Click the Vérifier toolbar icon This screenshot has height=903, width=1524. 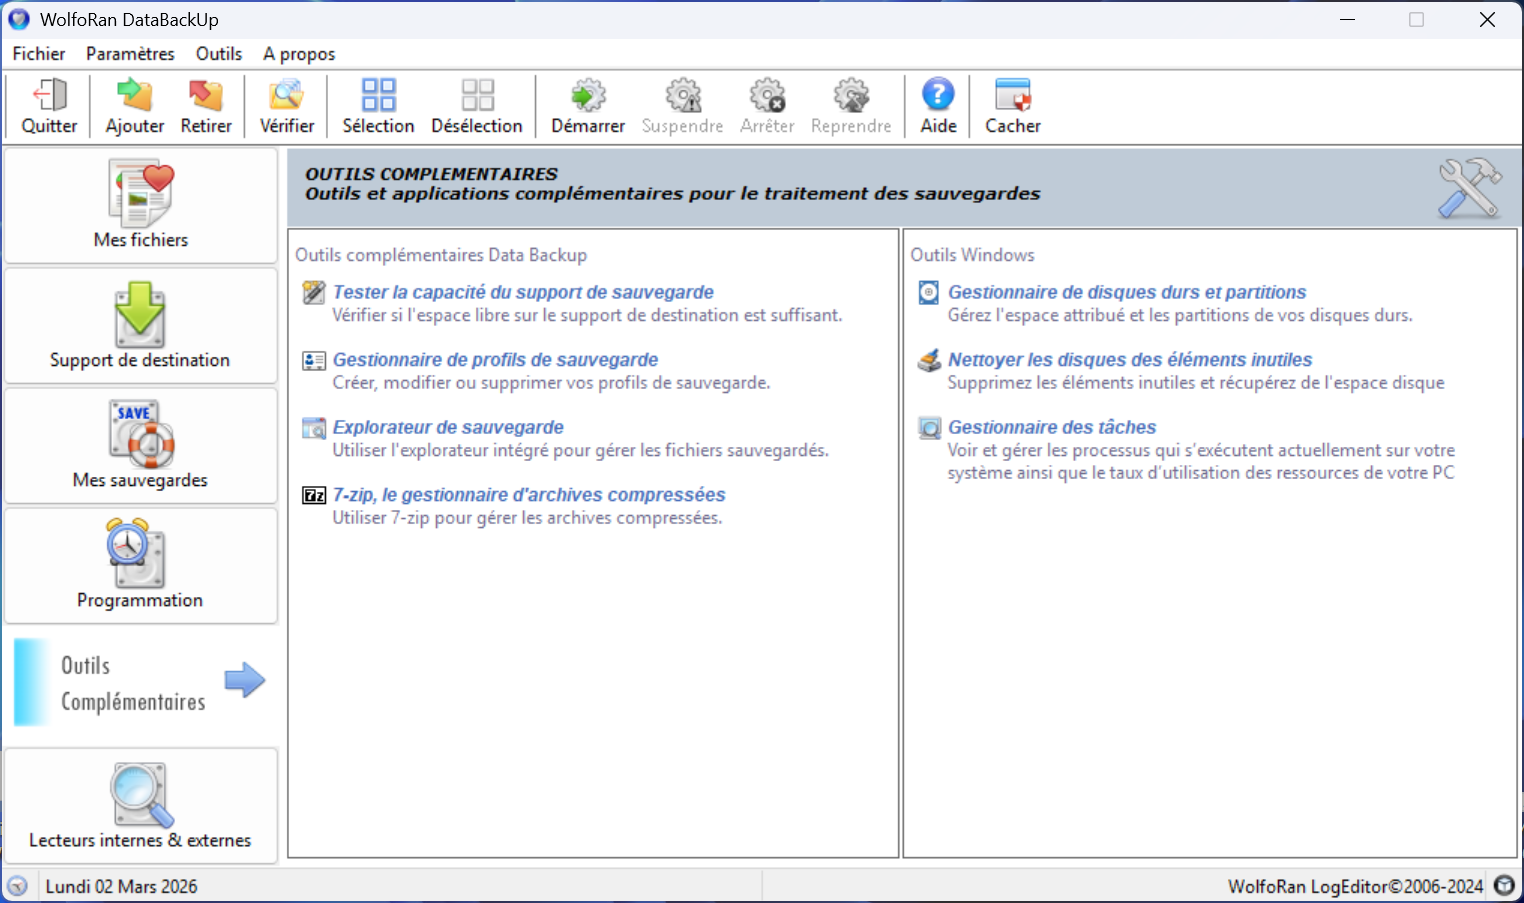click(x=286, y=96)
